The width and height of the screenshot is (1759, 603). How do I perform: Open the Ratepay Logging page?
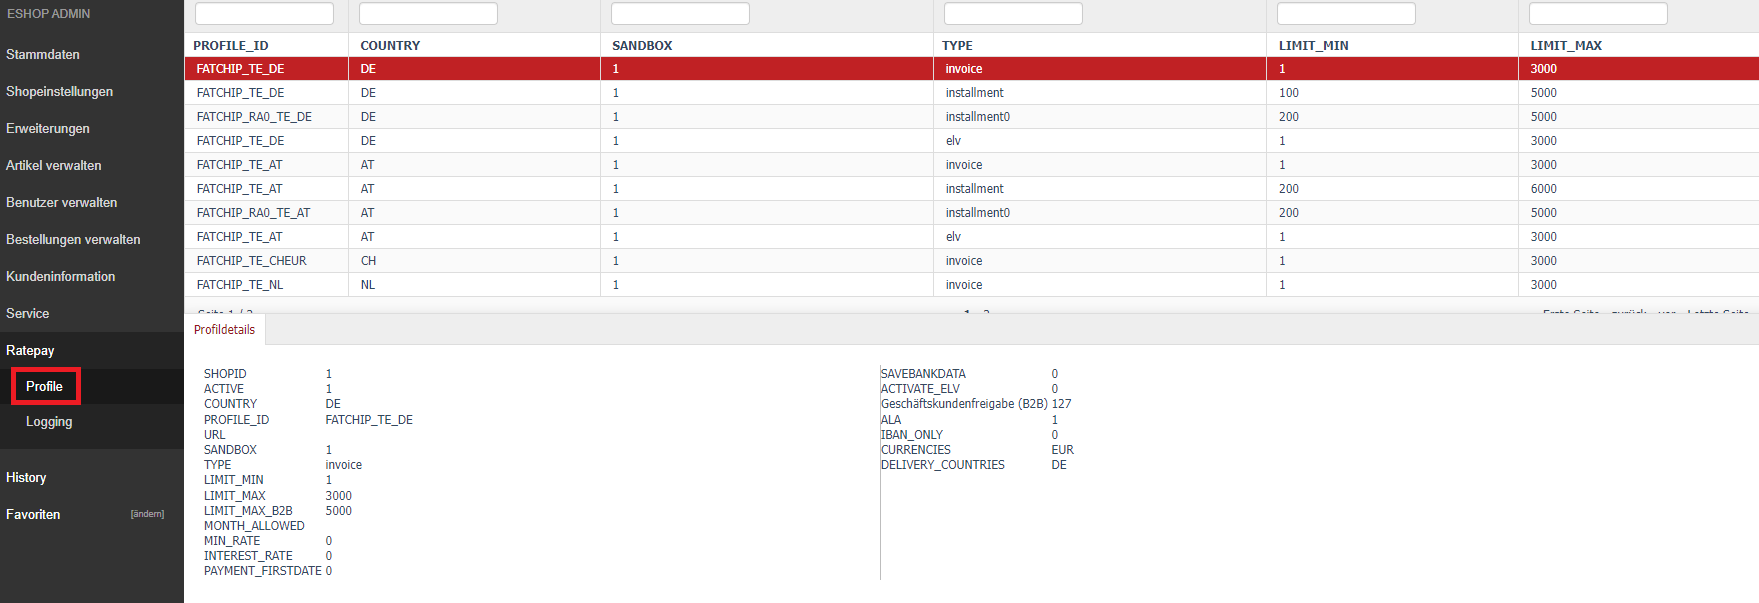click(x=49, y=422)
